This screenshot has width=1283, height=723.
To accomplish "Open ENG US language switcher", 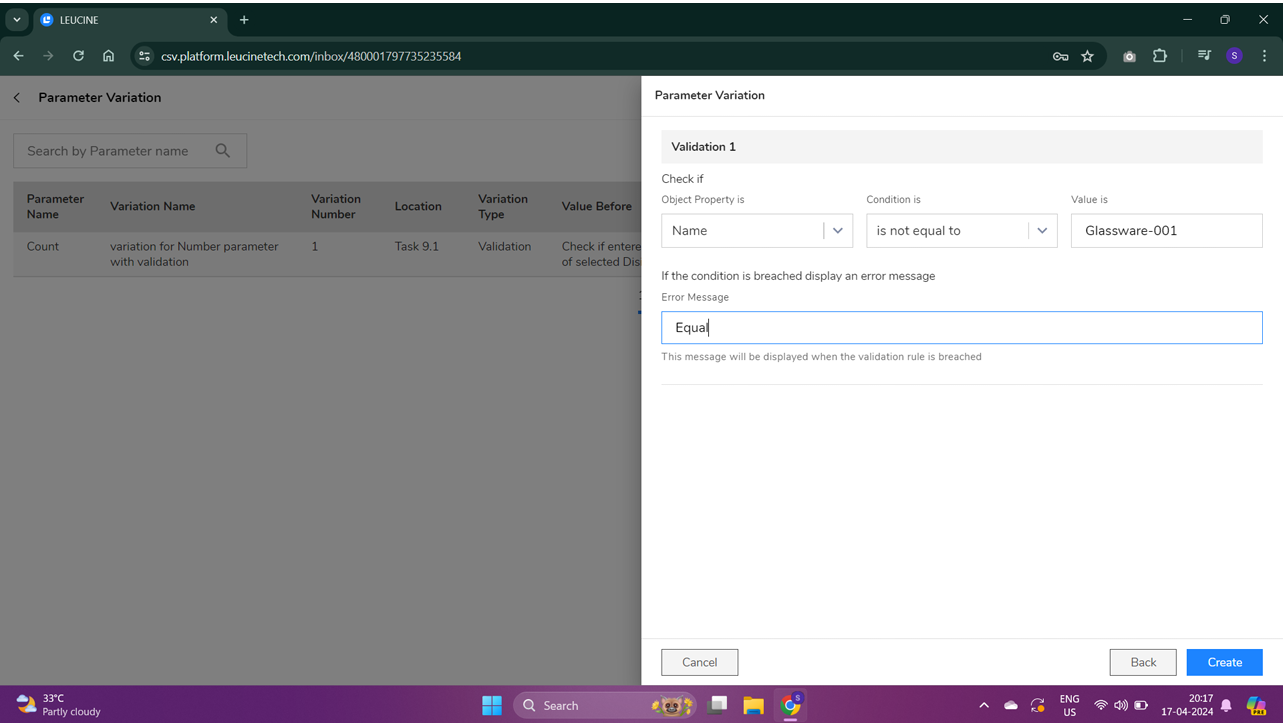I will [1070, 705].
